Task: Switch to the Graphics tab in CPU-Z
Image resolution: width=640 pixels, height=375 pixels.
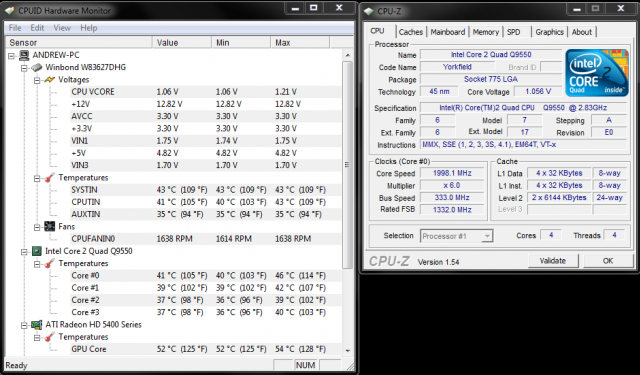Action: click(549, 32)
